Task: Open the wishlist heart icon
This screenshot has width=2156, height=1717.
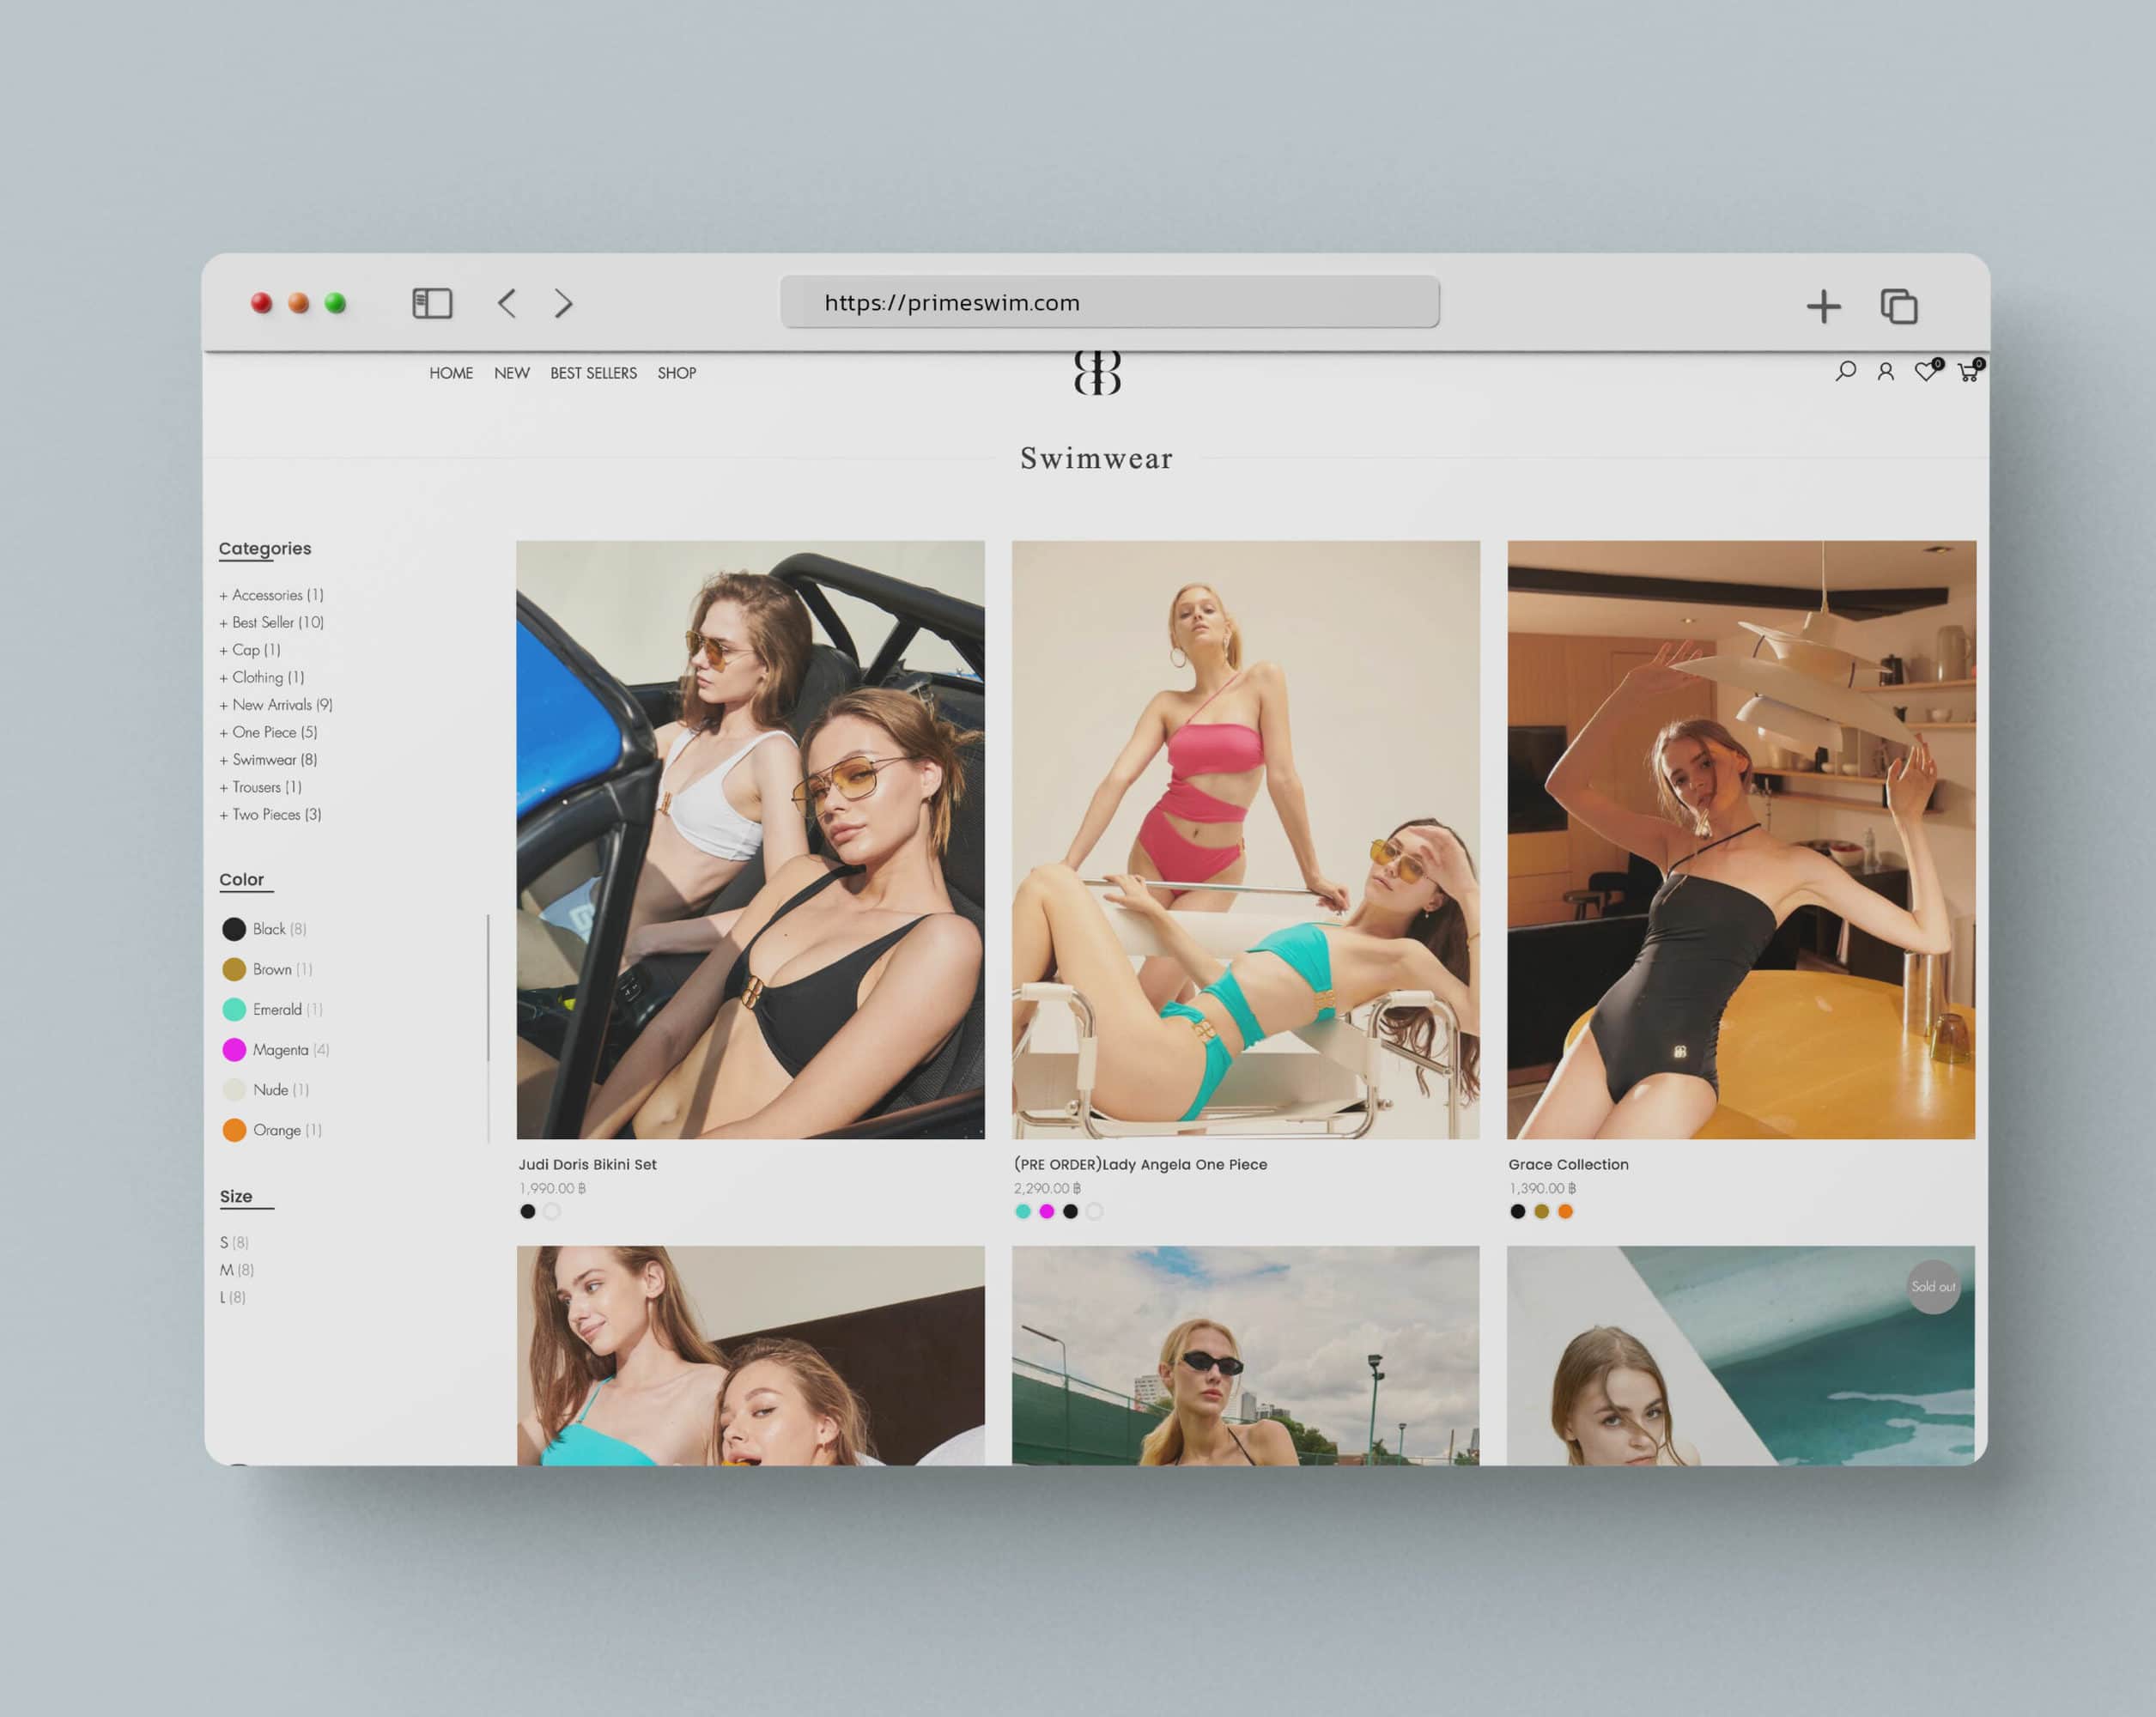Action: click(1925, 372)
